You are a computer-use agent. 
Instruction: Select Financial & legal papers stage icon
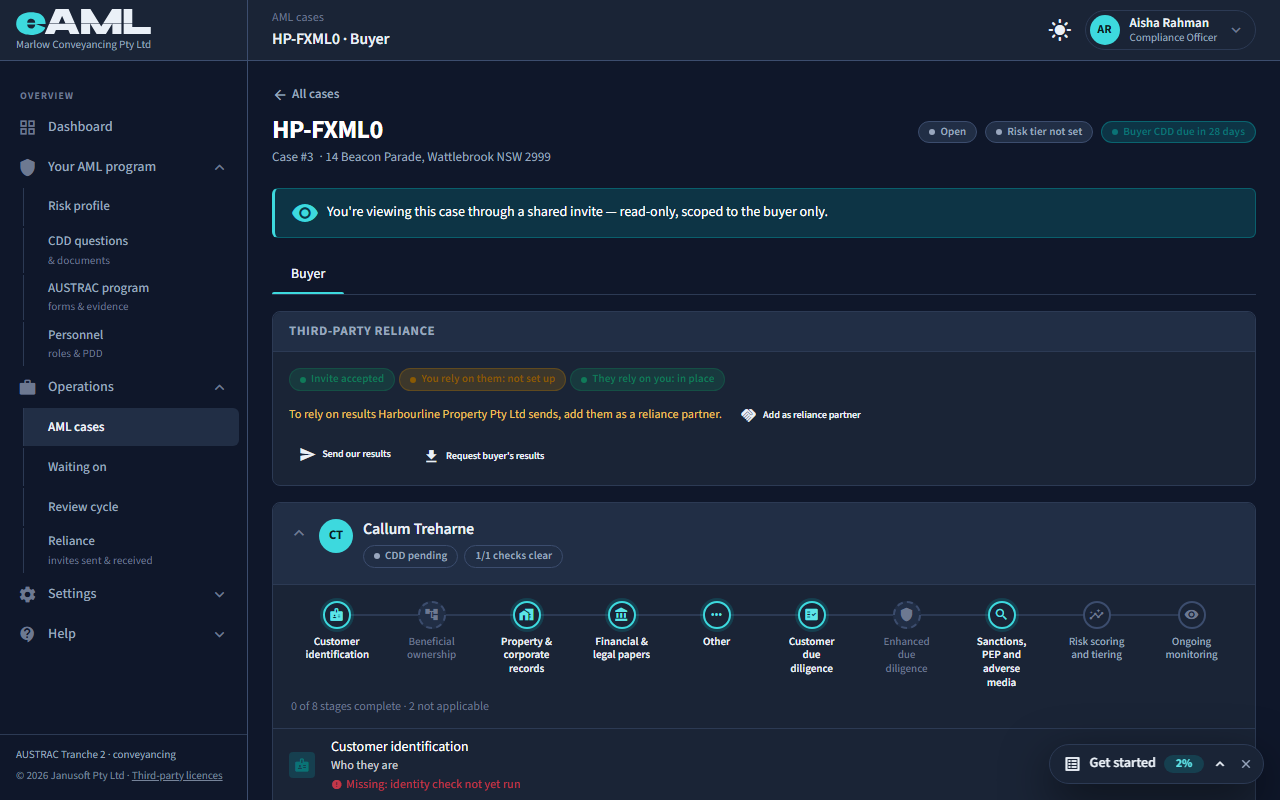tap(621, 614)
